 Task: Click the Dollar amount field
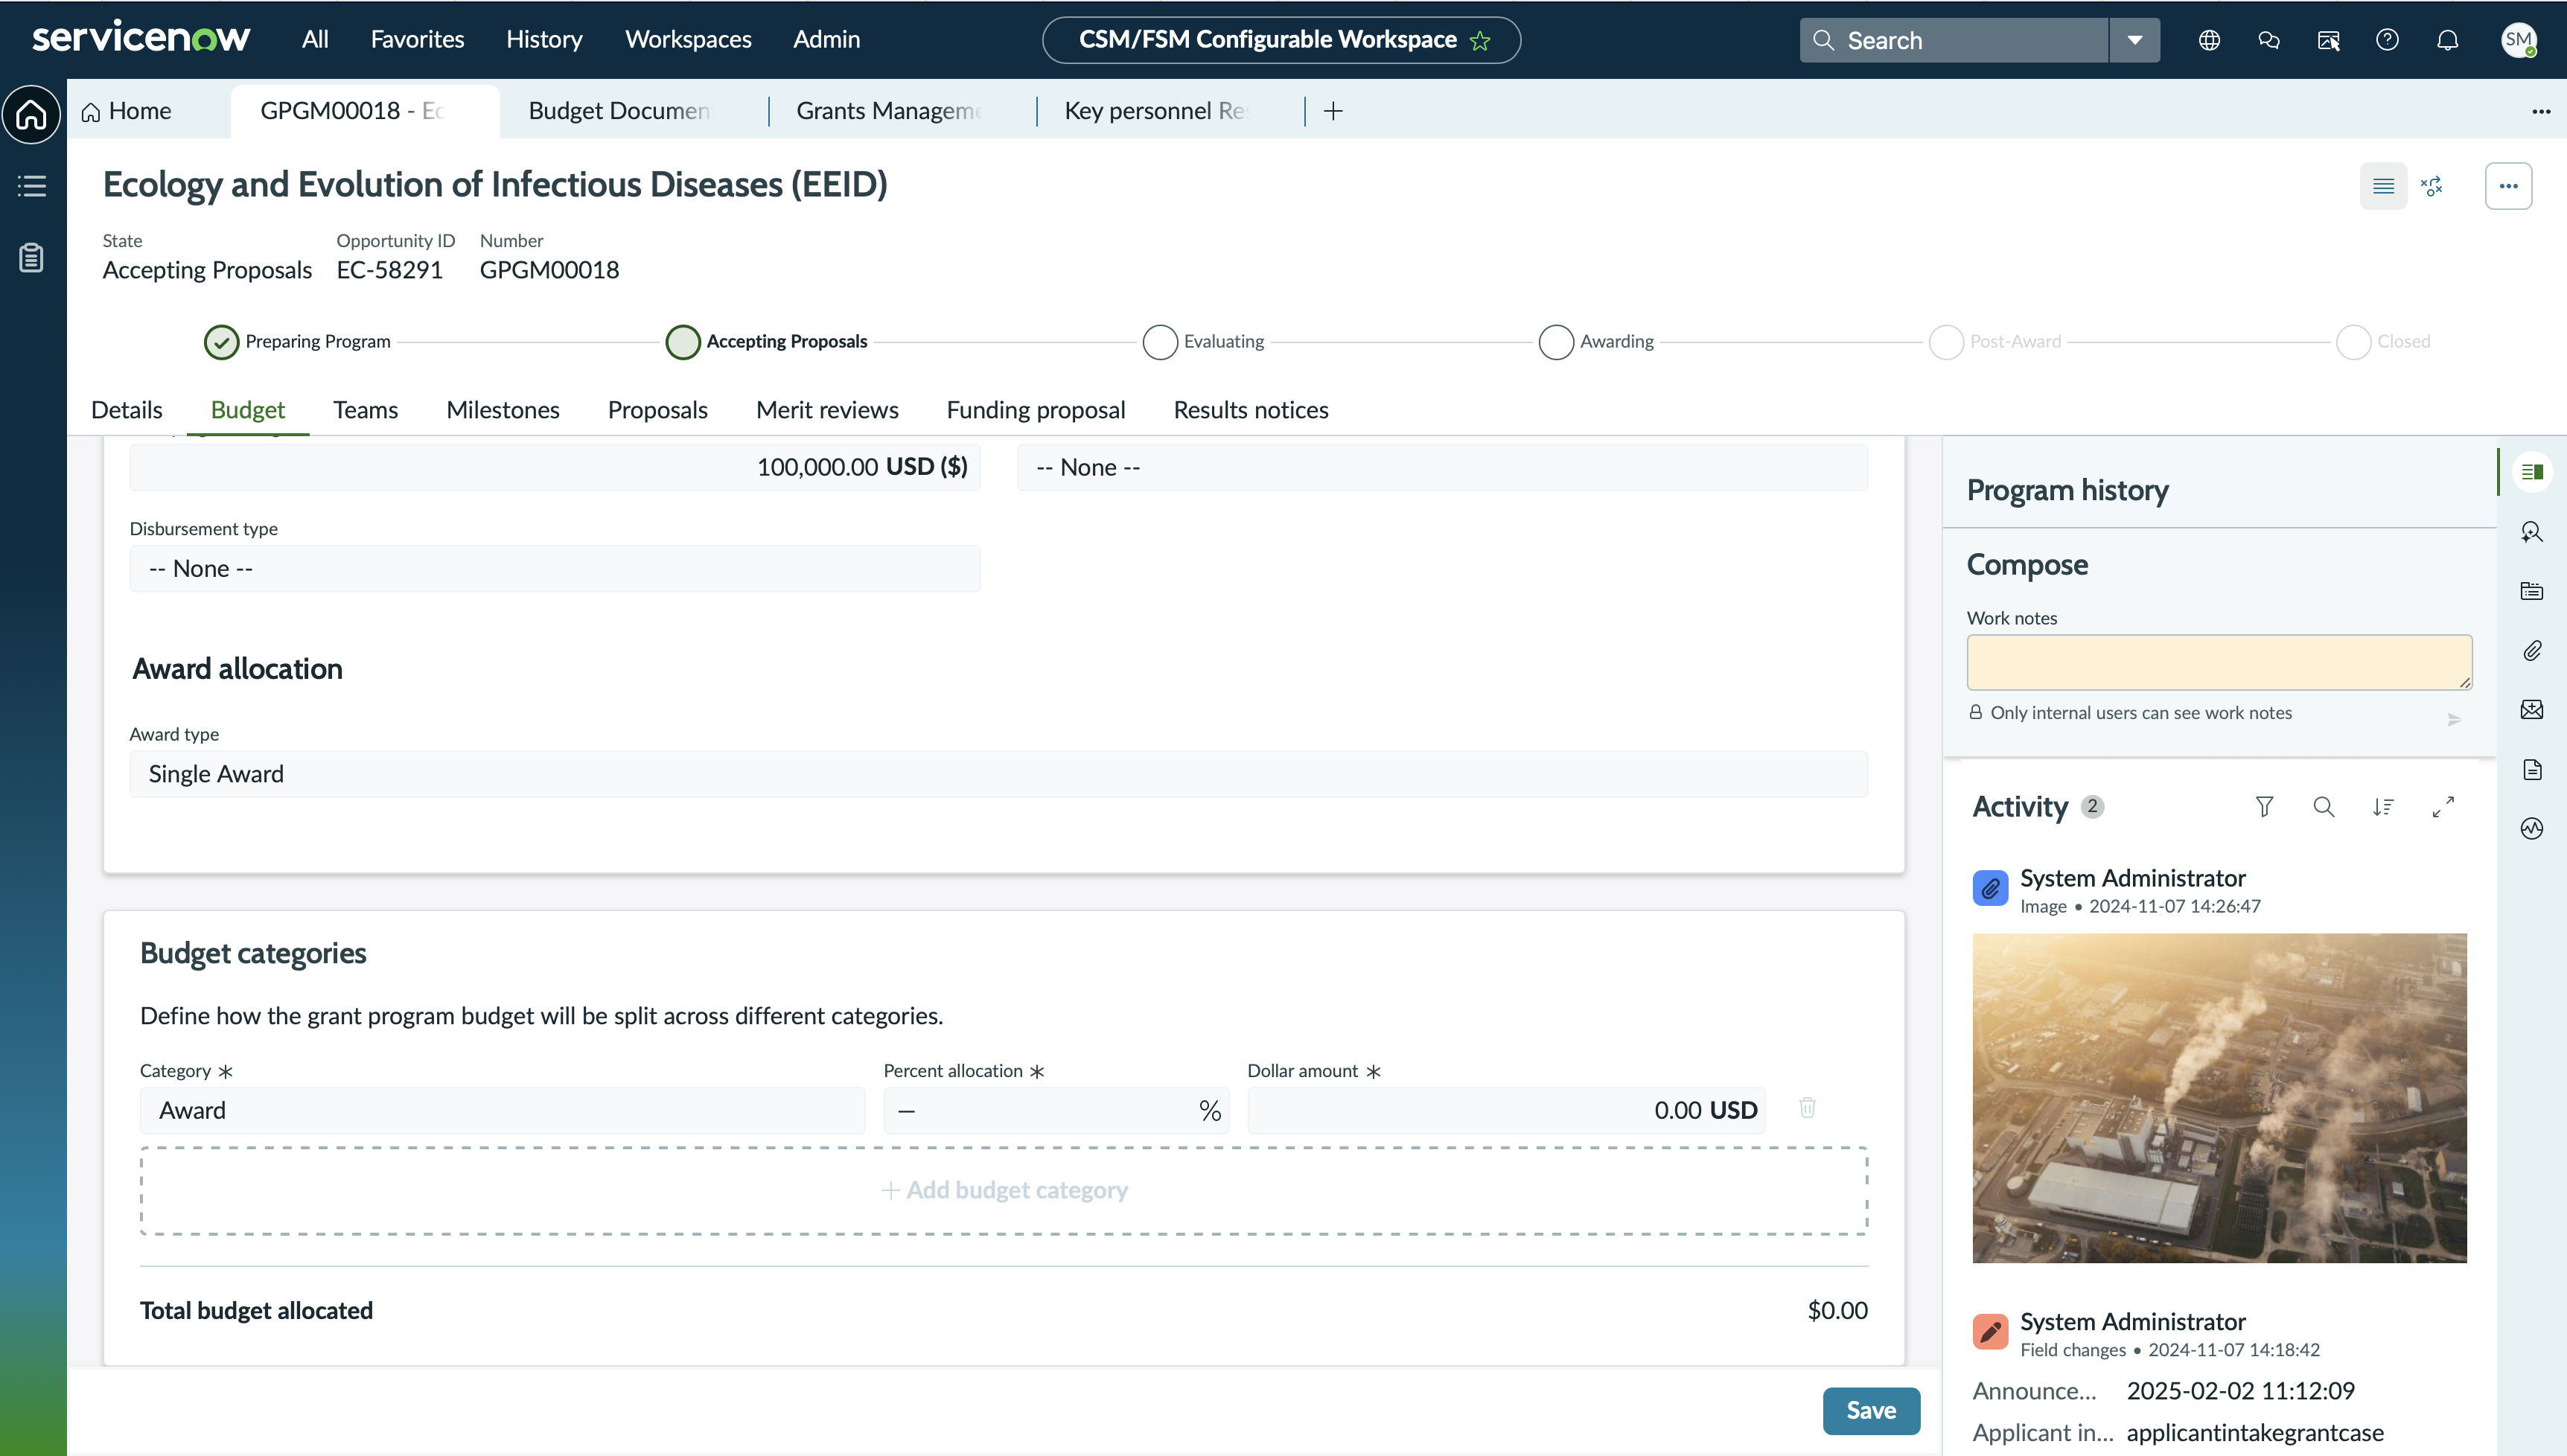[1506, 1110]
